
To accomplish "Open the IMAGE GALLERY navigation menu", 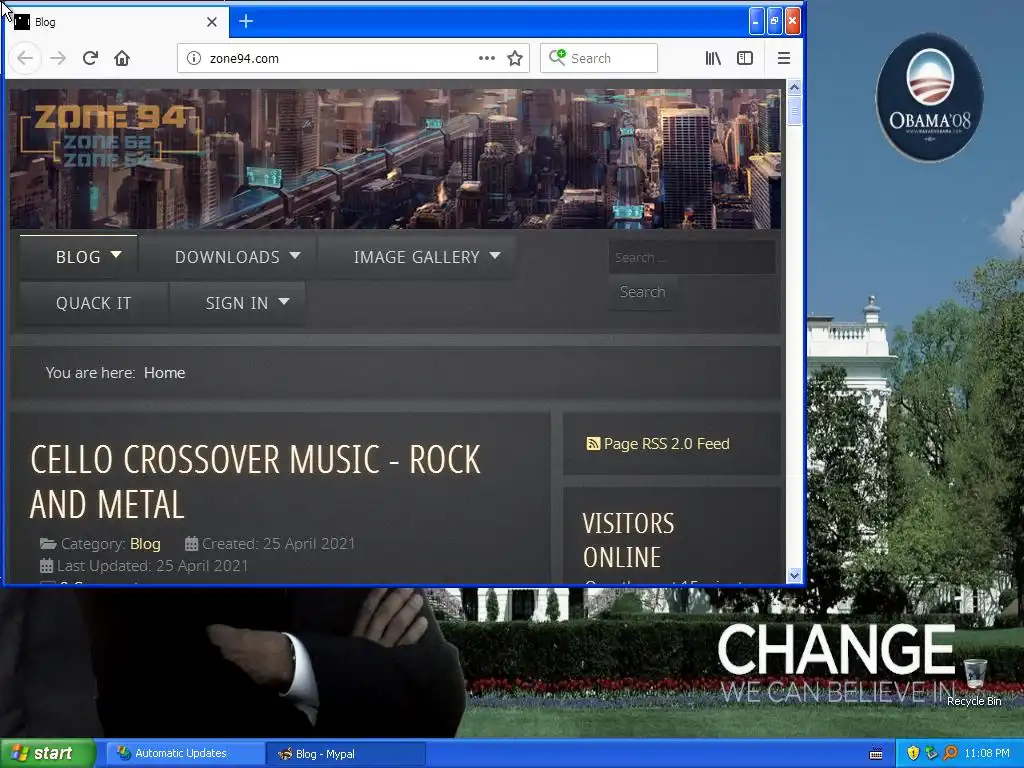I will [x=417, y=257].
